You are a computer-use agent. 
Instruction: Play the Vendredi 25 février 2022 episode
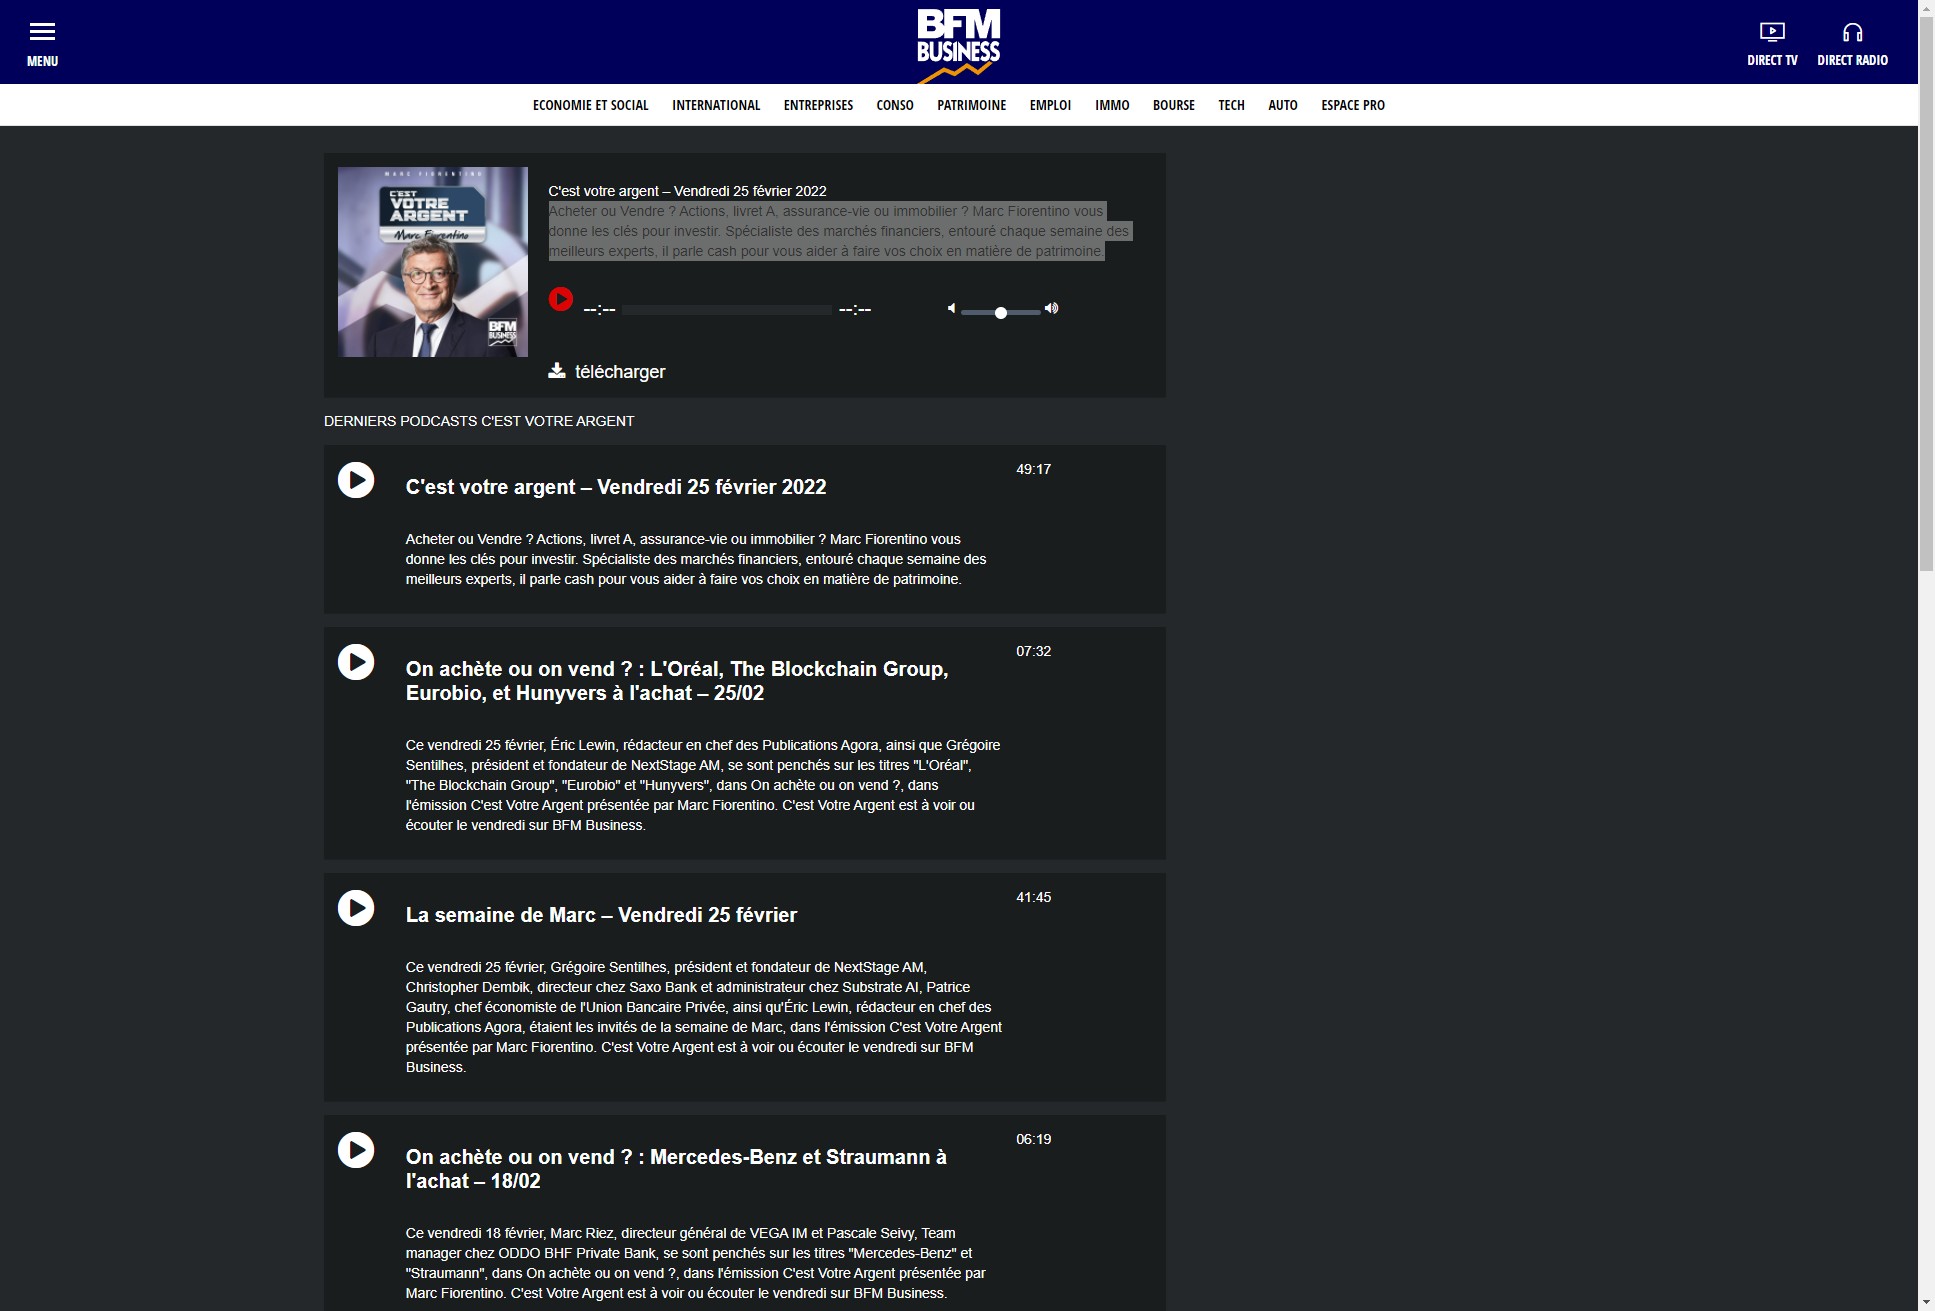(356, 480)
